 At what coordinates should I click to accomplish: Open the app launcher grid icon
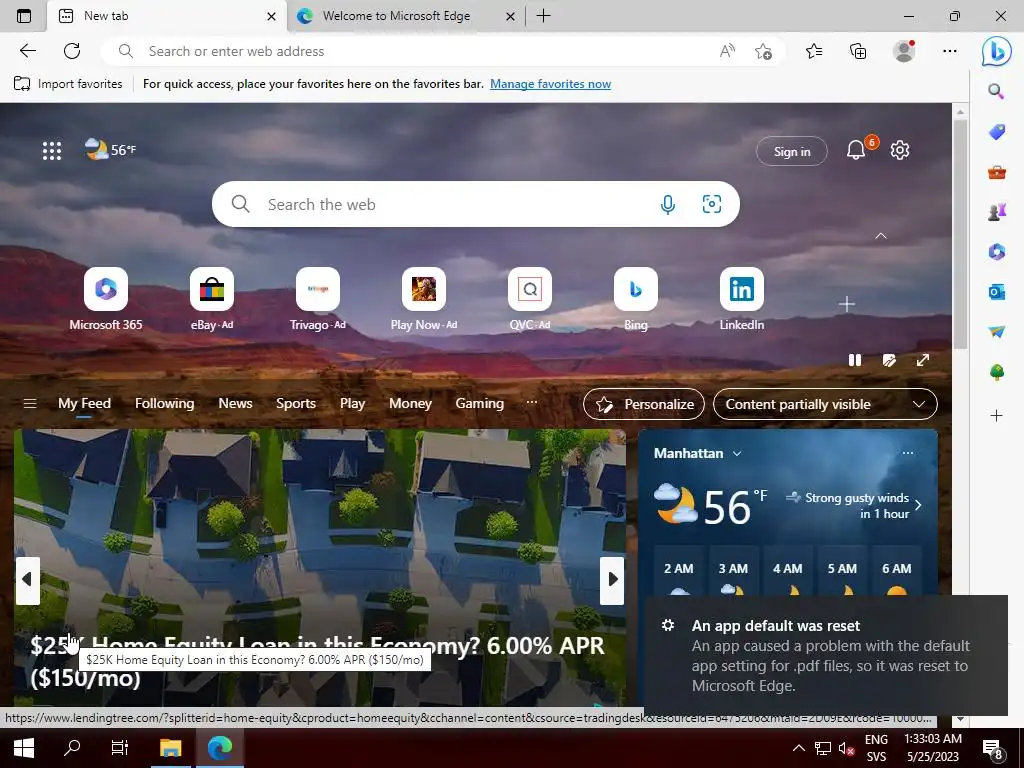click(52, 151)
